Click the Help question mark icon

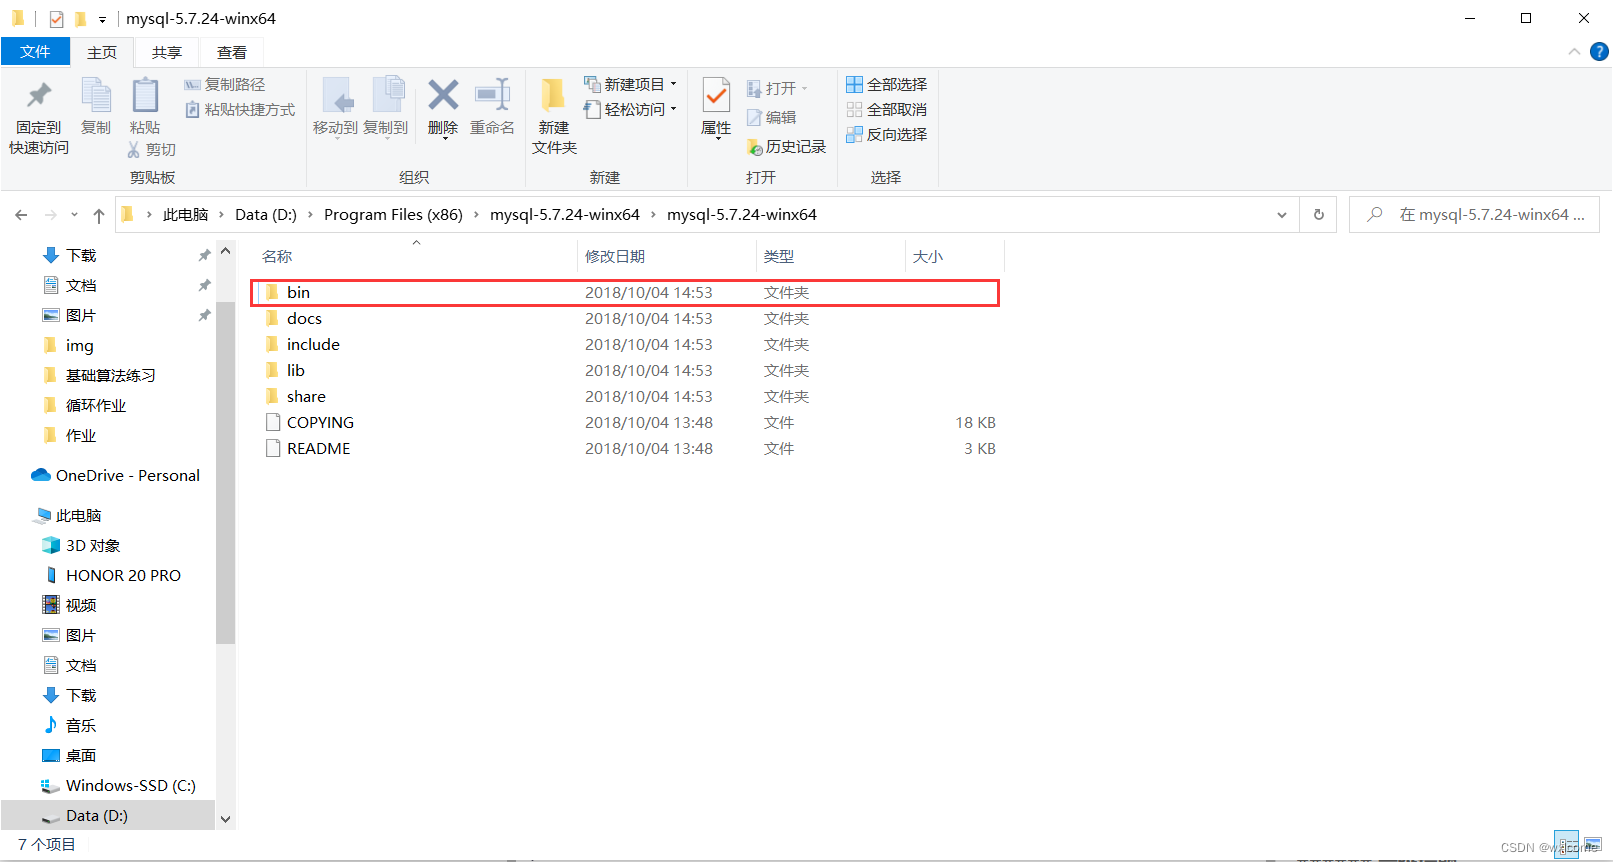tap(1600, 51)
